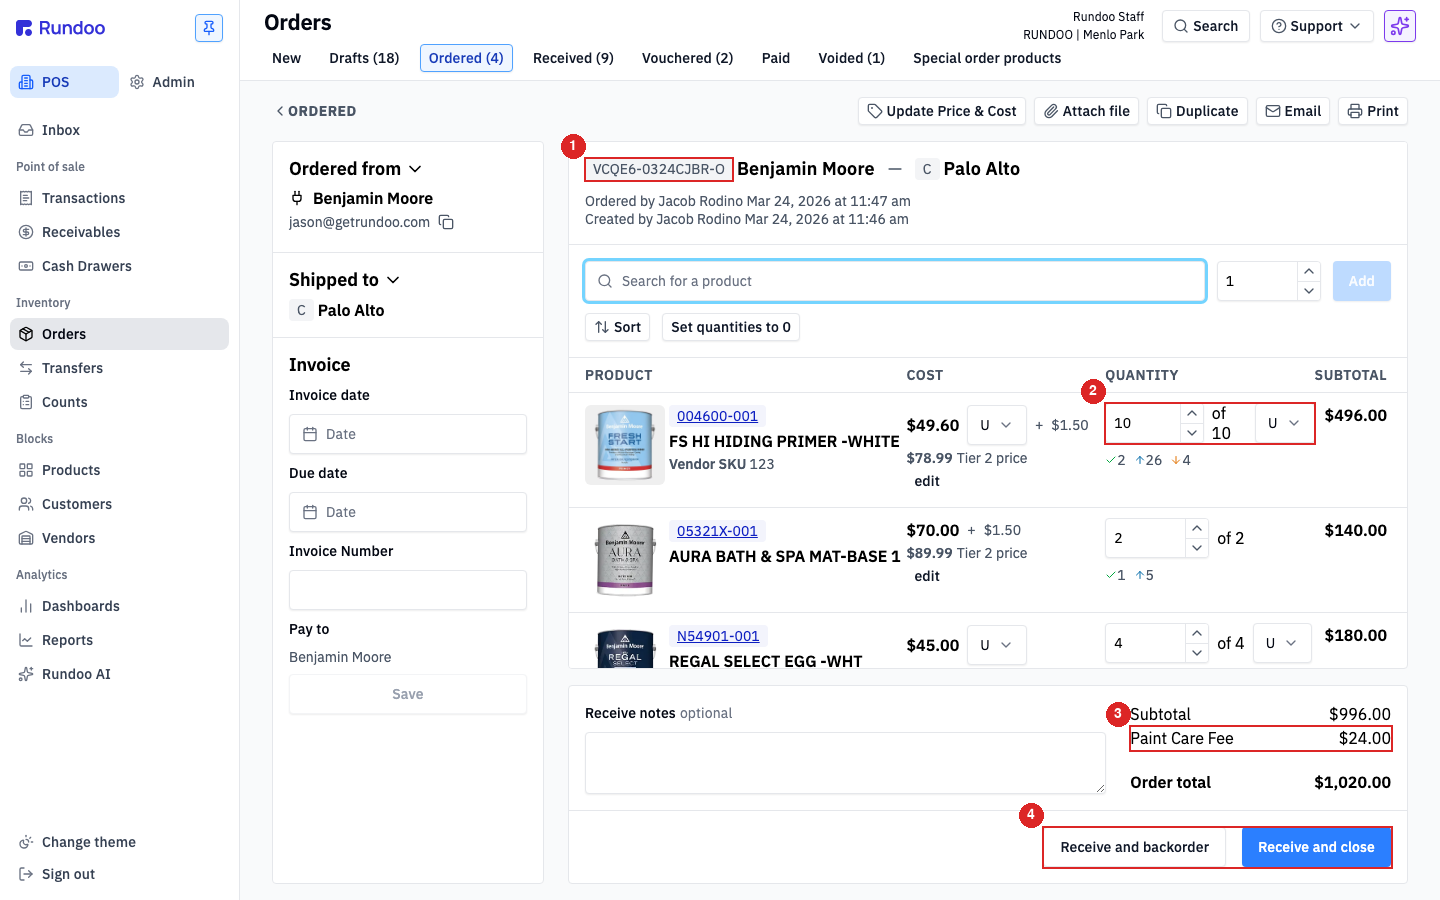This screenshot has height=900, width=1440.
Task: Click the Invoice Number field
Action: point(408,590)
